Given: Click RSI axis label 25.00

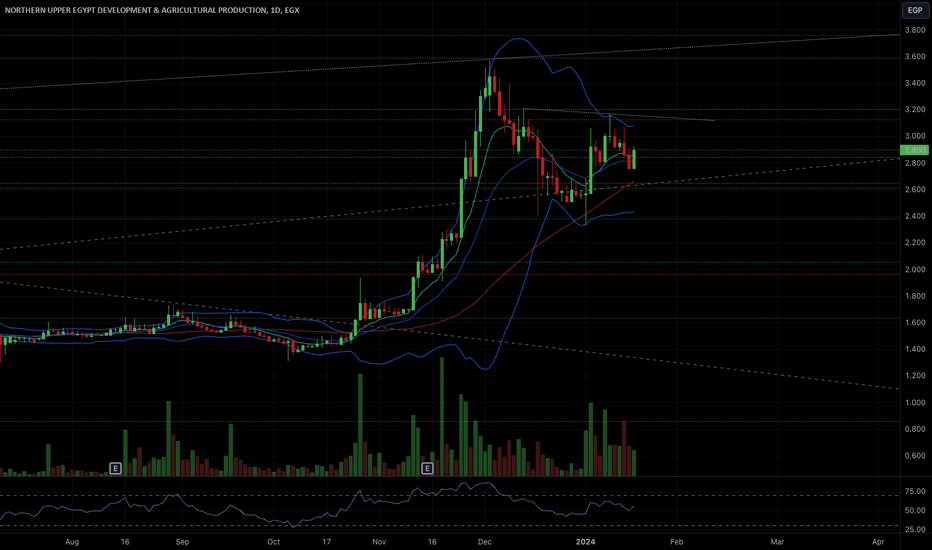Looking at the screenshot, I should [915, 529].
